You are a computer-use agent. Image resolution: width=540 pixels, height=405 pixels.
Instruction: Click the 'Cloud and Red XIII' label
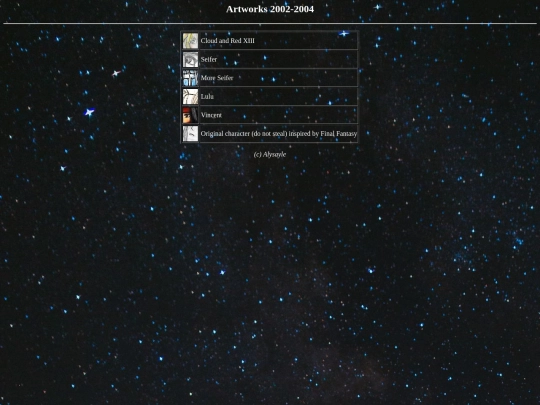[228, 41]
